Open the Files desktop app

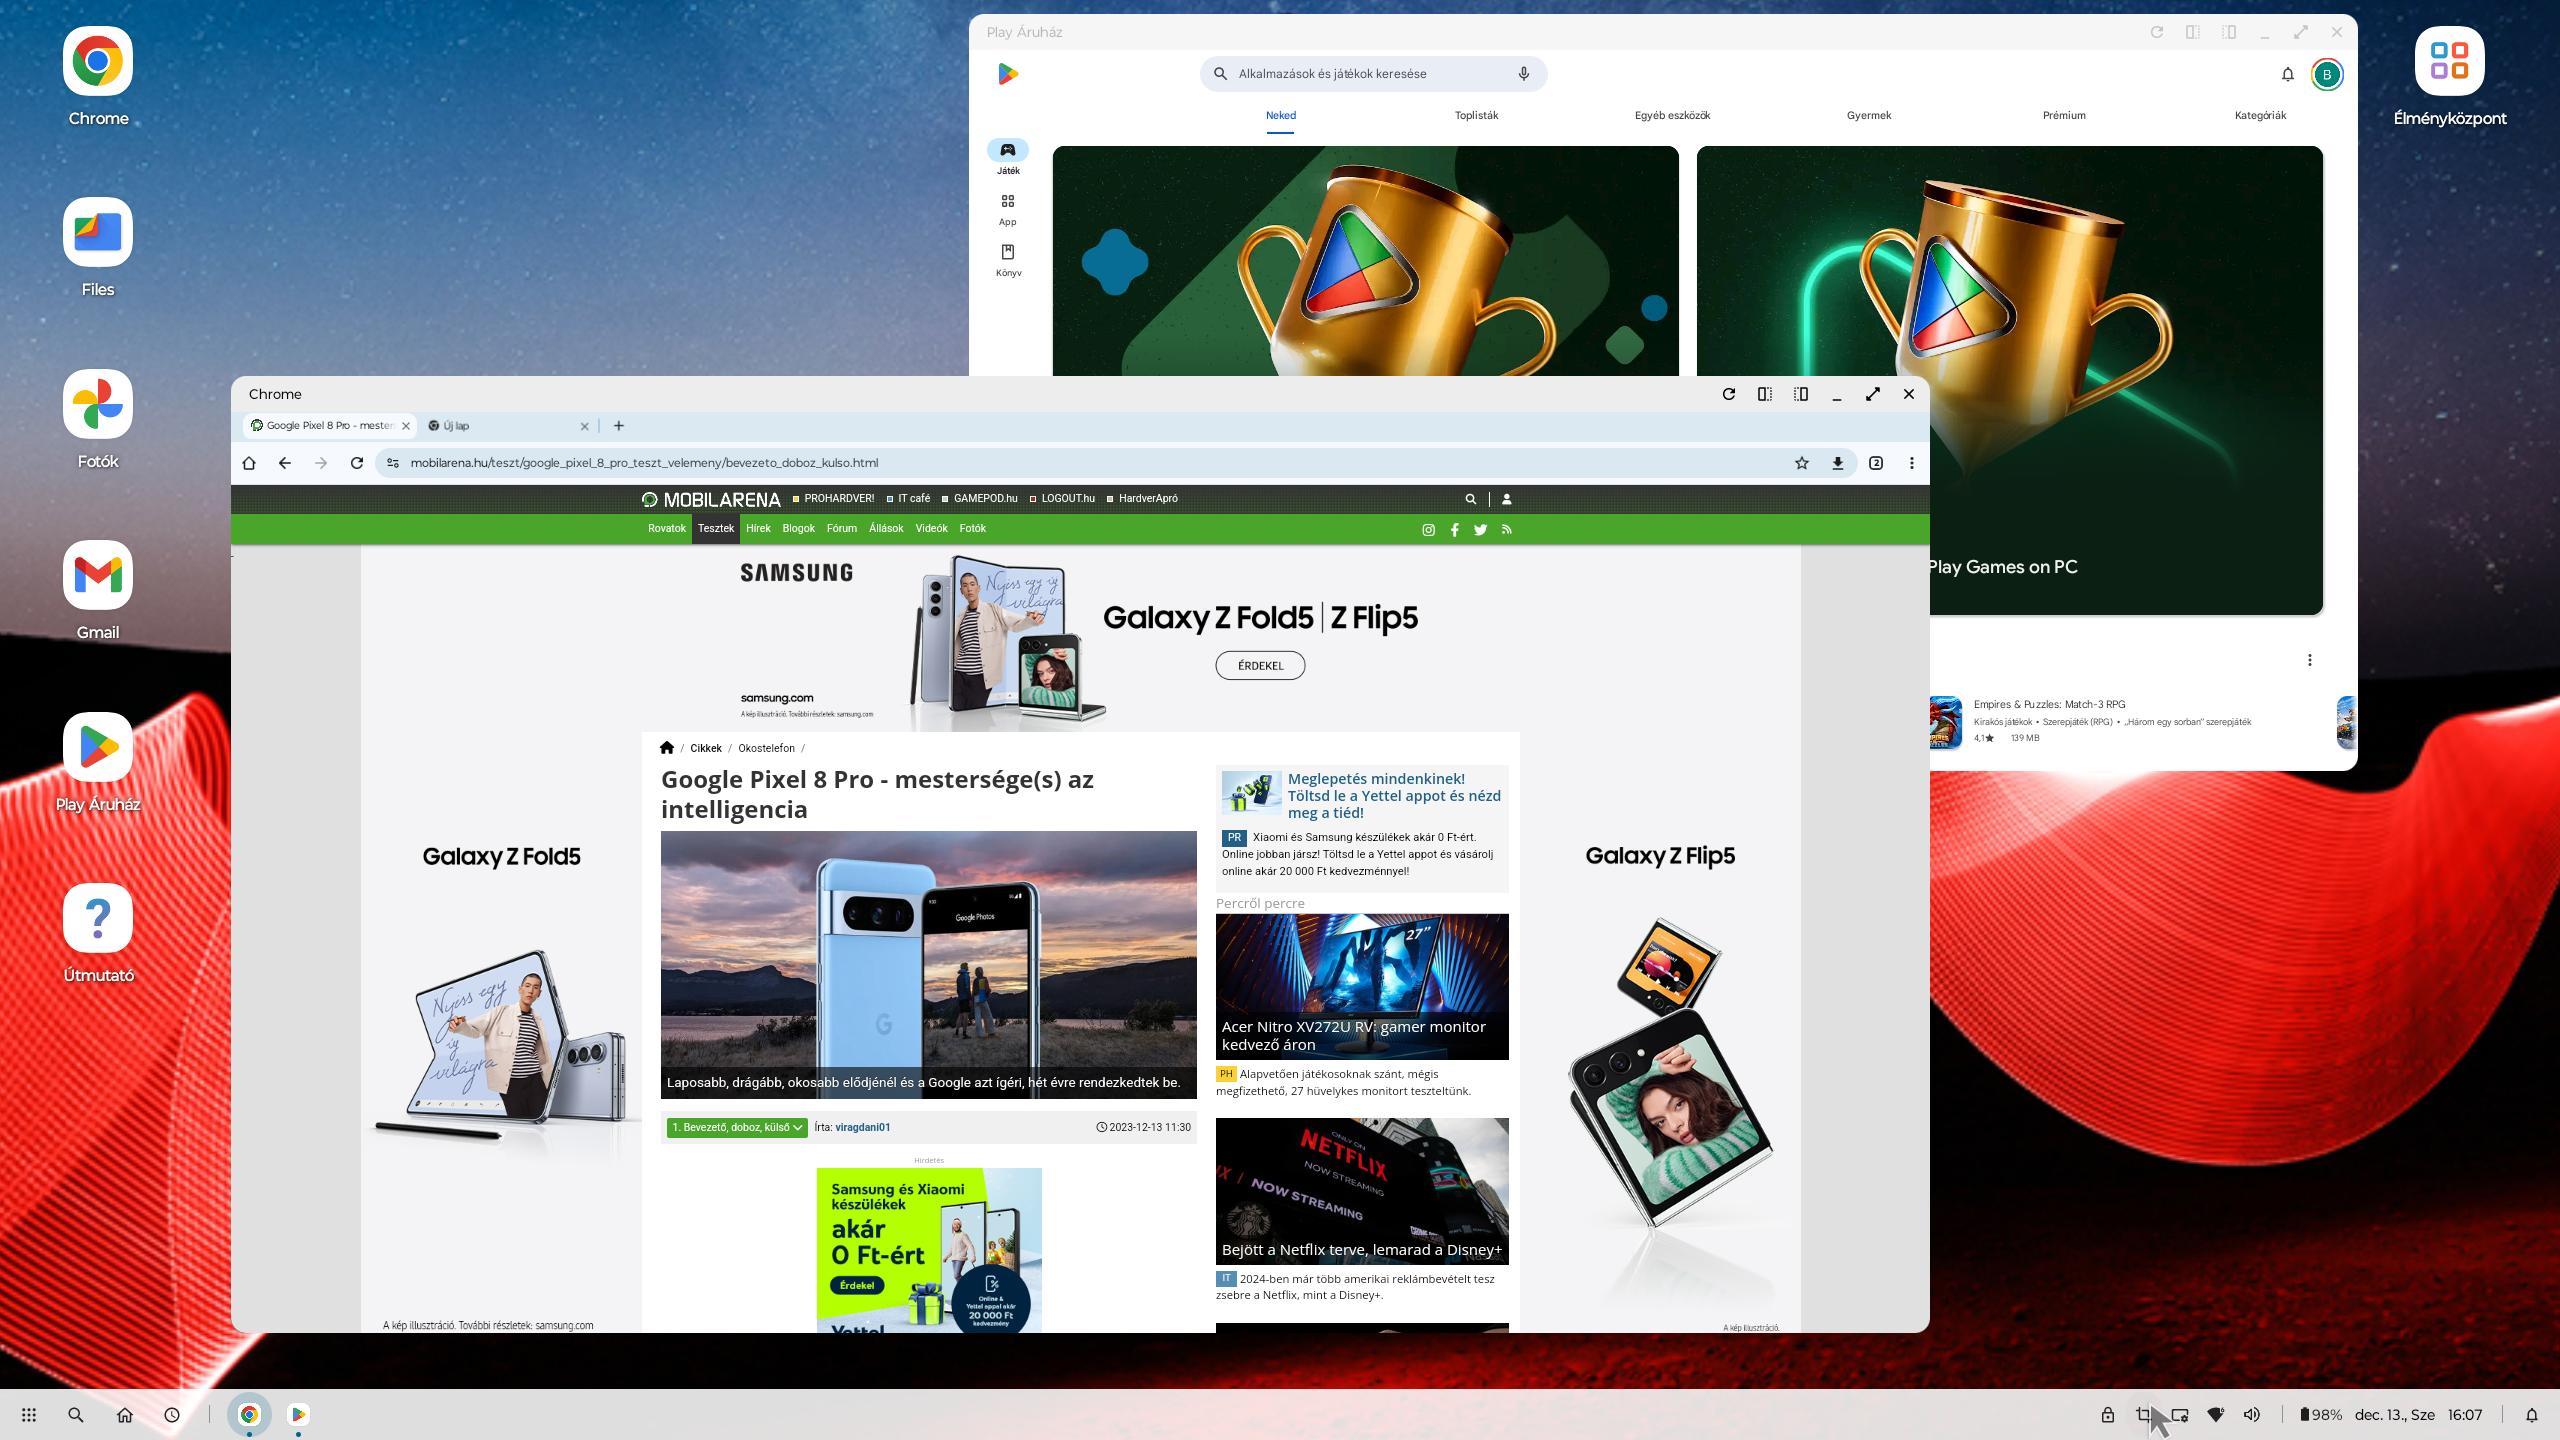tap(98, 232)
